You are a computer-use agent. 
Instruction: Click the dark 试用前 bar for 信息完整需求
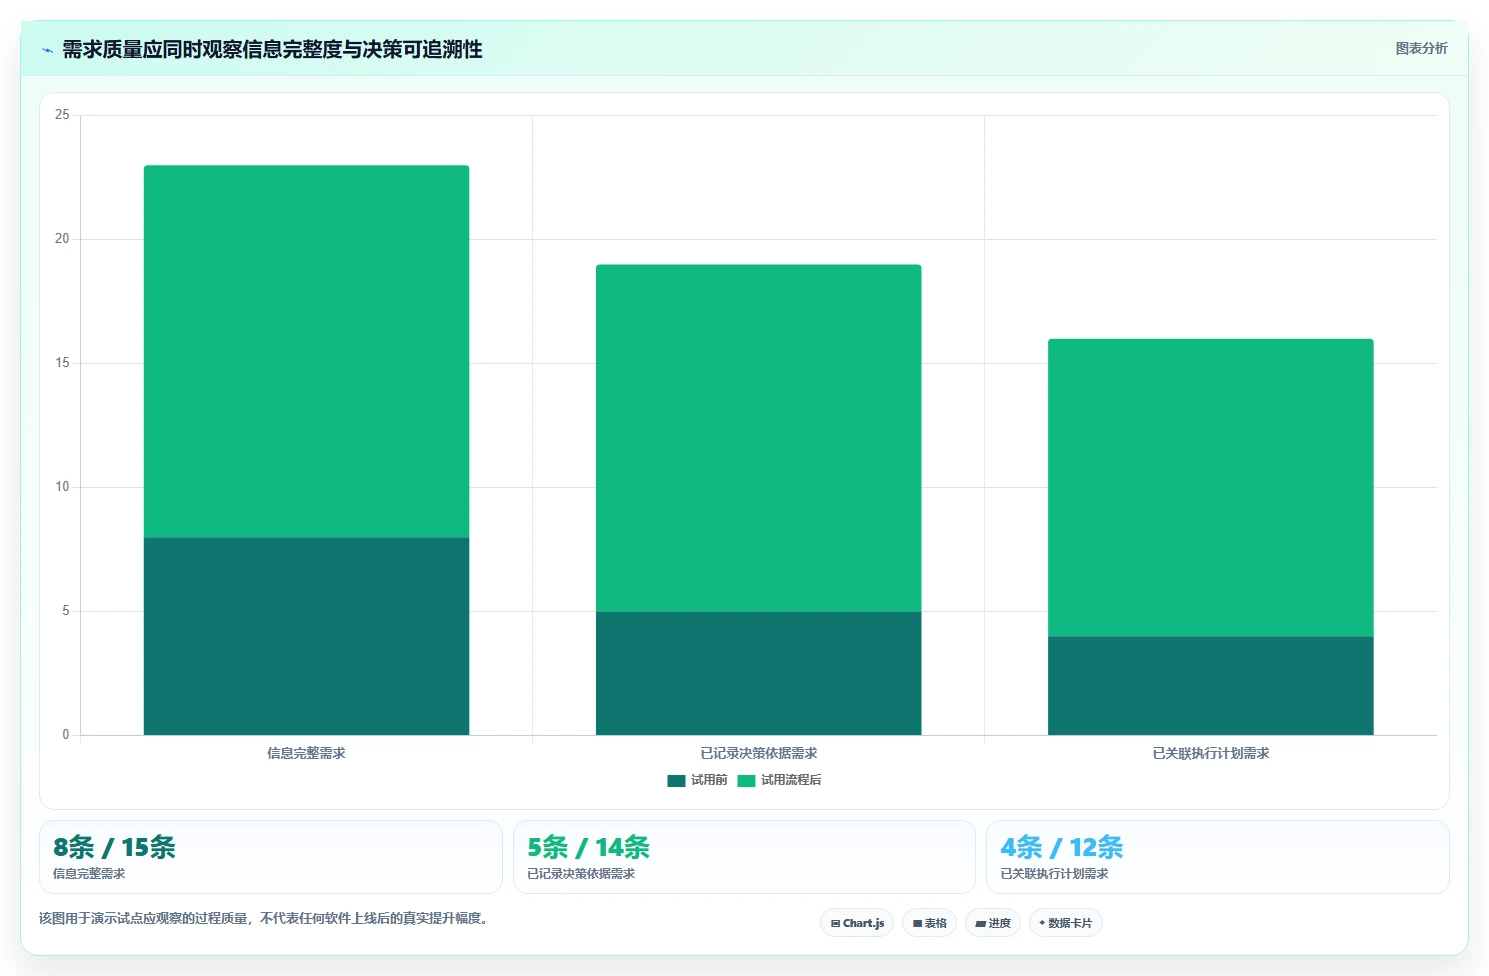(x=306, y=636)
